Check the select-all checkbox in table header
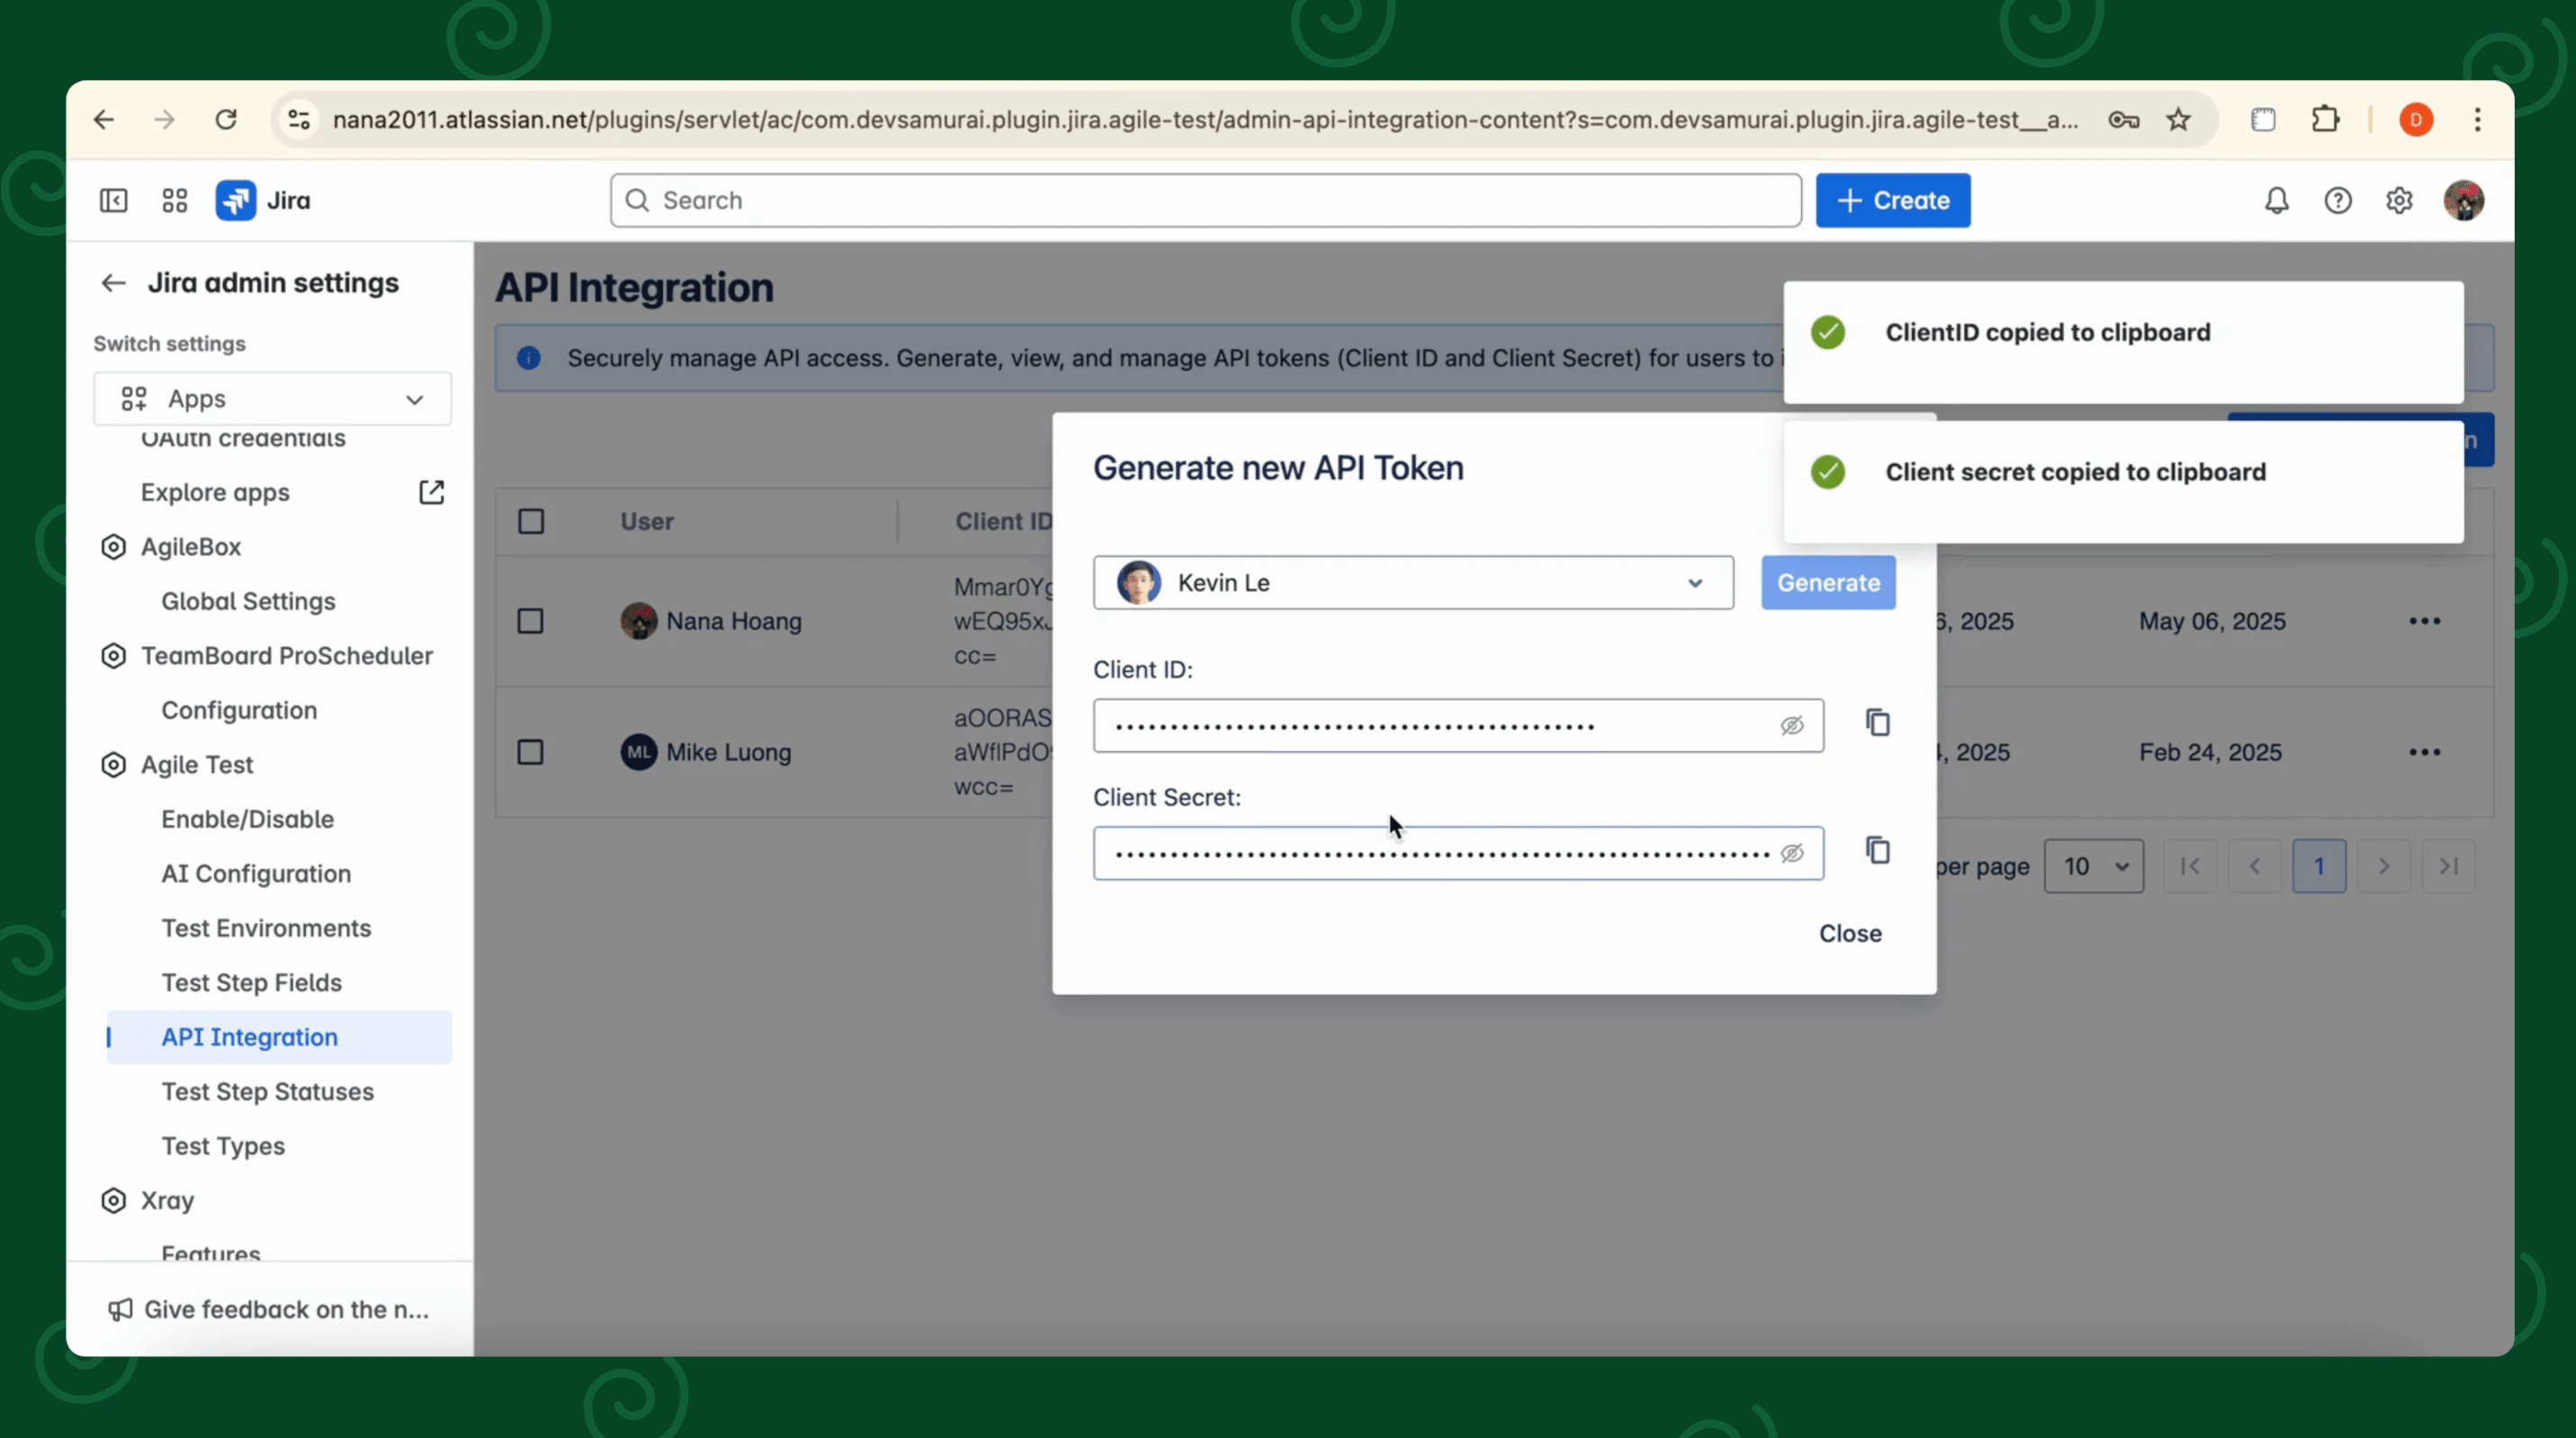Image resolution: width=2576 pixels, height=1438 pixels. click(531, 521)
